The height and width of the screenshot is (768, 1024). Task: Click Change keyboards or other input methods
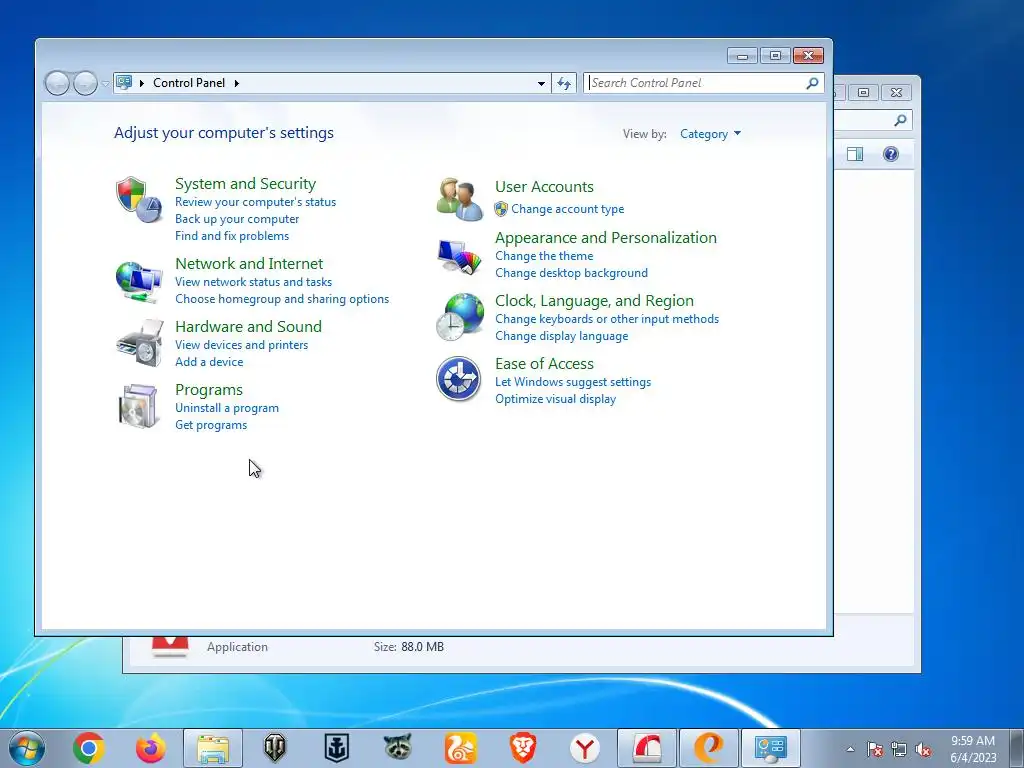[607, 319]
